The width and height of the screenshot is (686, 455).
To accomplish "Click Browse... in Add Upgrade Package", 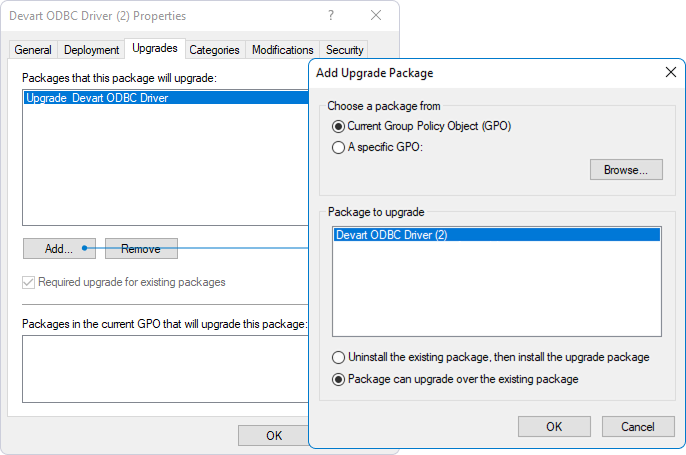I will click(626, 170).
